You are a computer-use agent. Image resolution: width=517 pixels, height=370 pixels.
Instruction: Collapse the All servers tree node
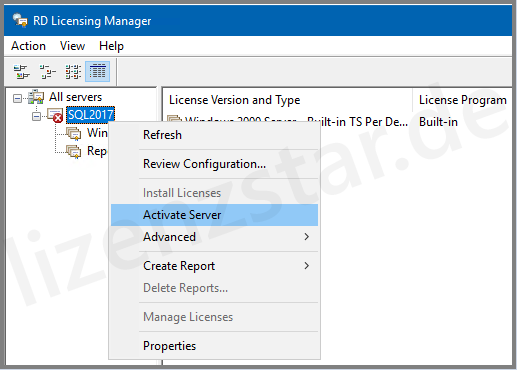[17, 98]
